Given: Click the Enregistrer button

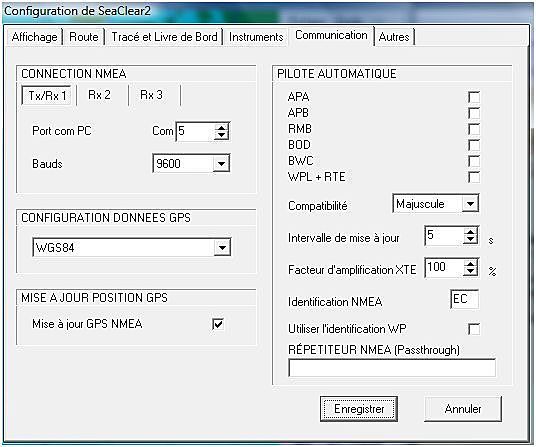Looking at the screenshot, I should point(359,409).
